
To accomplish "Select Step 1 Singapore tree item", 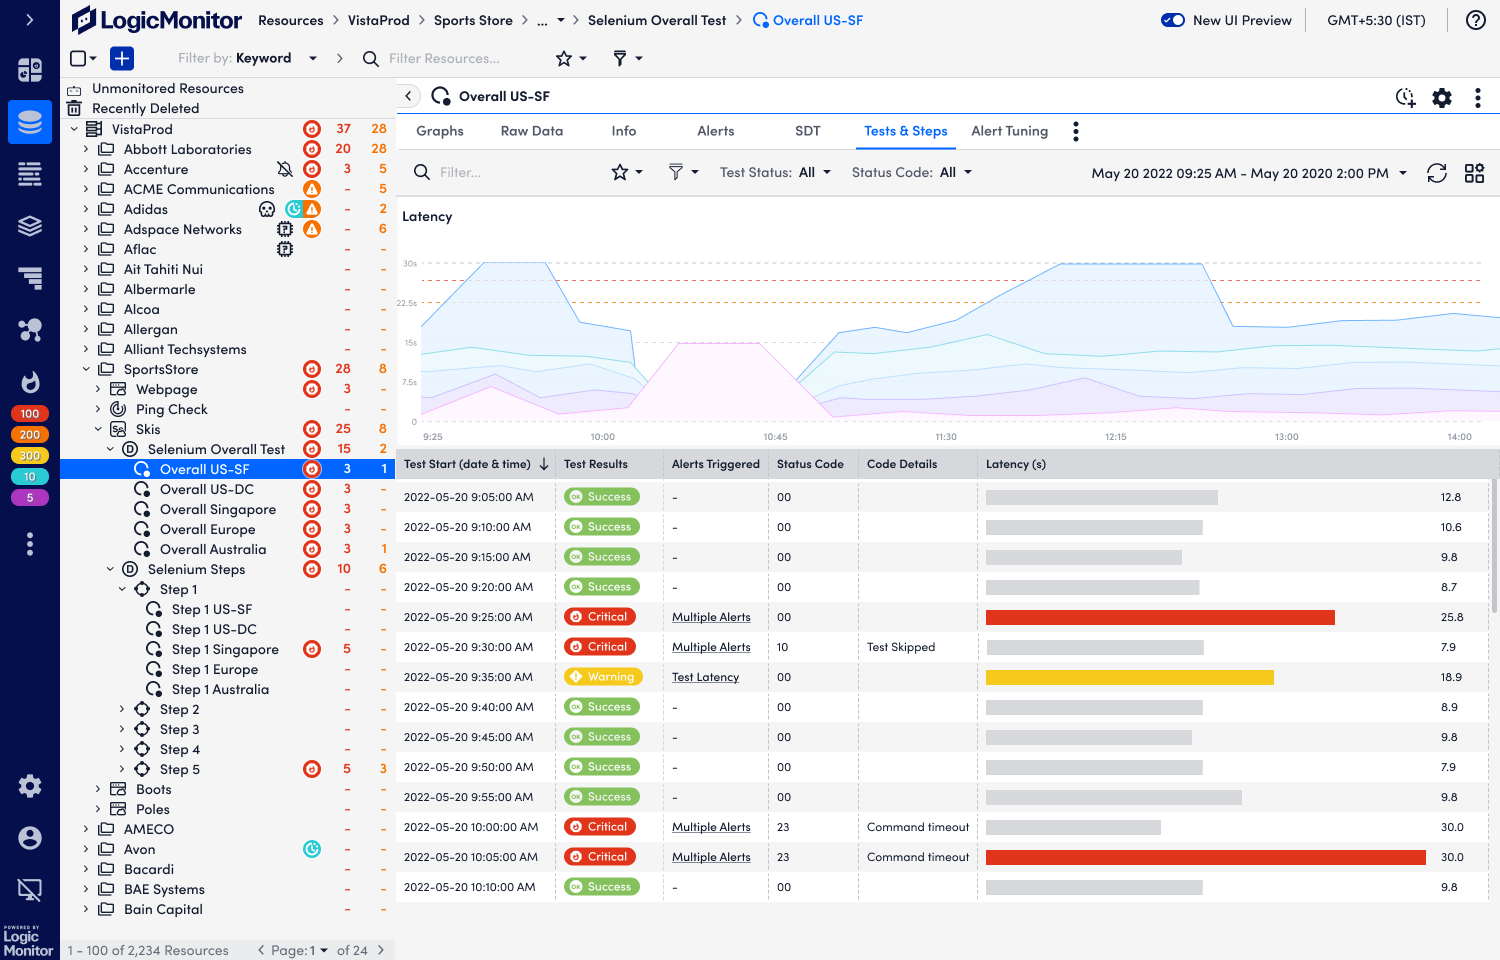I will (x=225, y=649).
